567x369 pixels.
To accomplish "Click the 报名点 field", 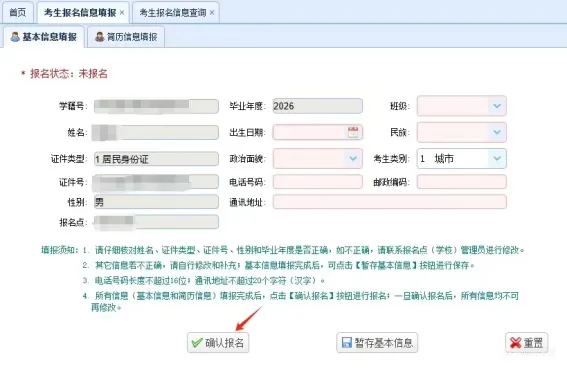I will click(x=156, y=222).
